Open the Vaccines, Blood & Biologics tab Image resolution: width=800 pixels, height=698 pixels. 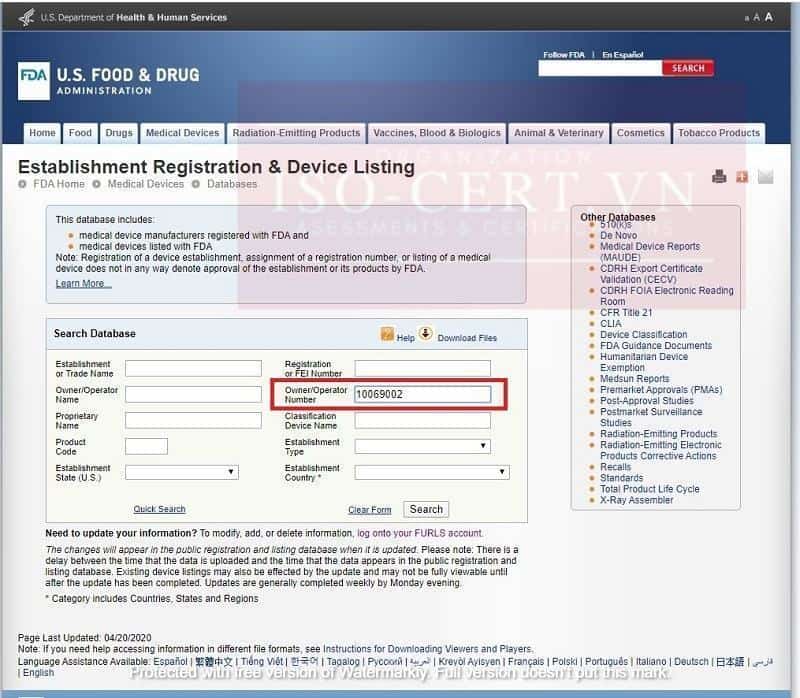point(437,133)
